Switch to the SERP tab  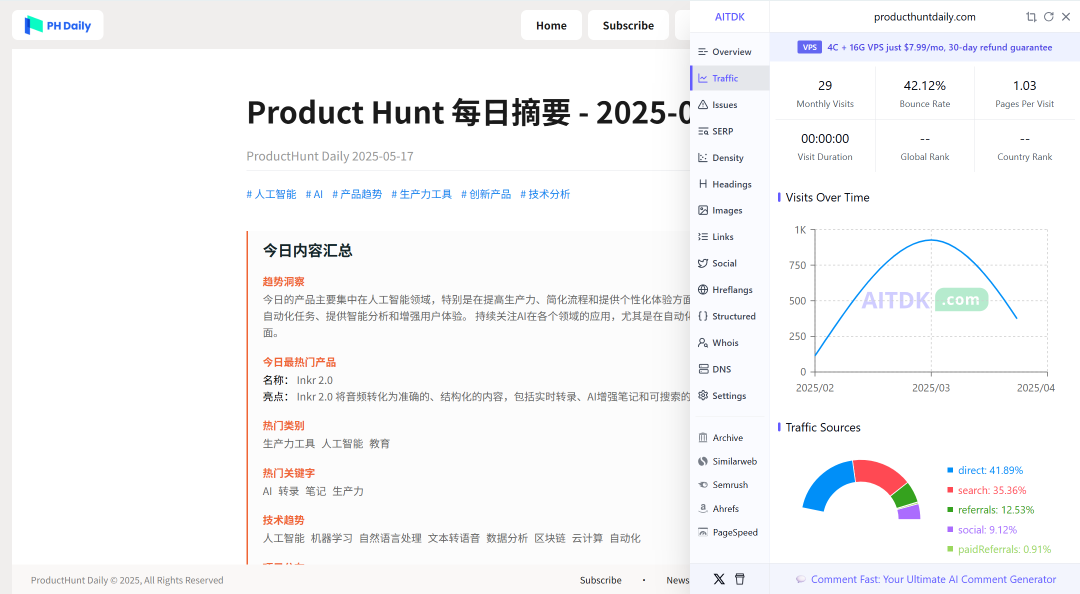click(729, 131)
